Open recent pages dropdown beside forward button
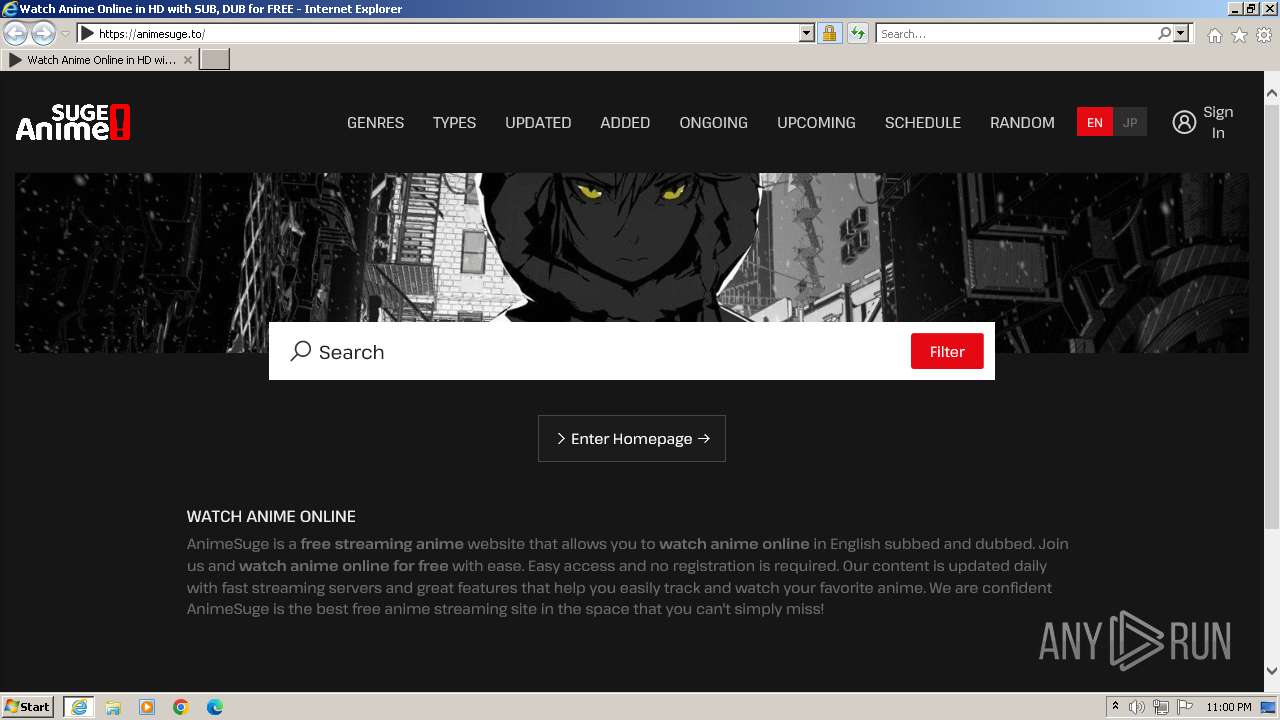This screenshot has width=1280, height=720. 65,33
